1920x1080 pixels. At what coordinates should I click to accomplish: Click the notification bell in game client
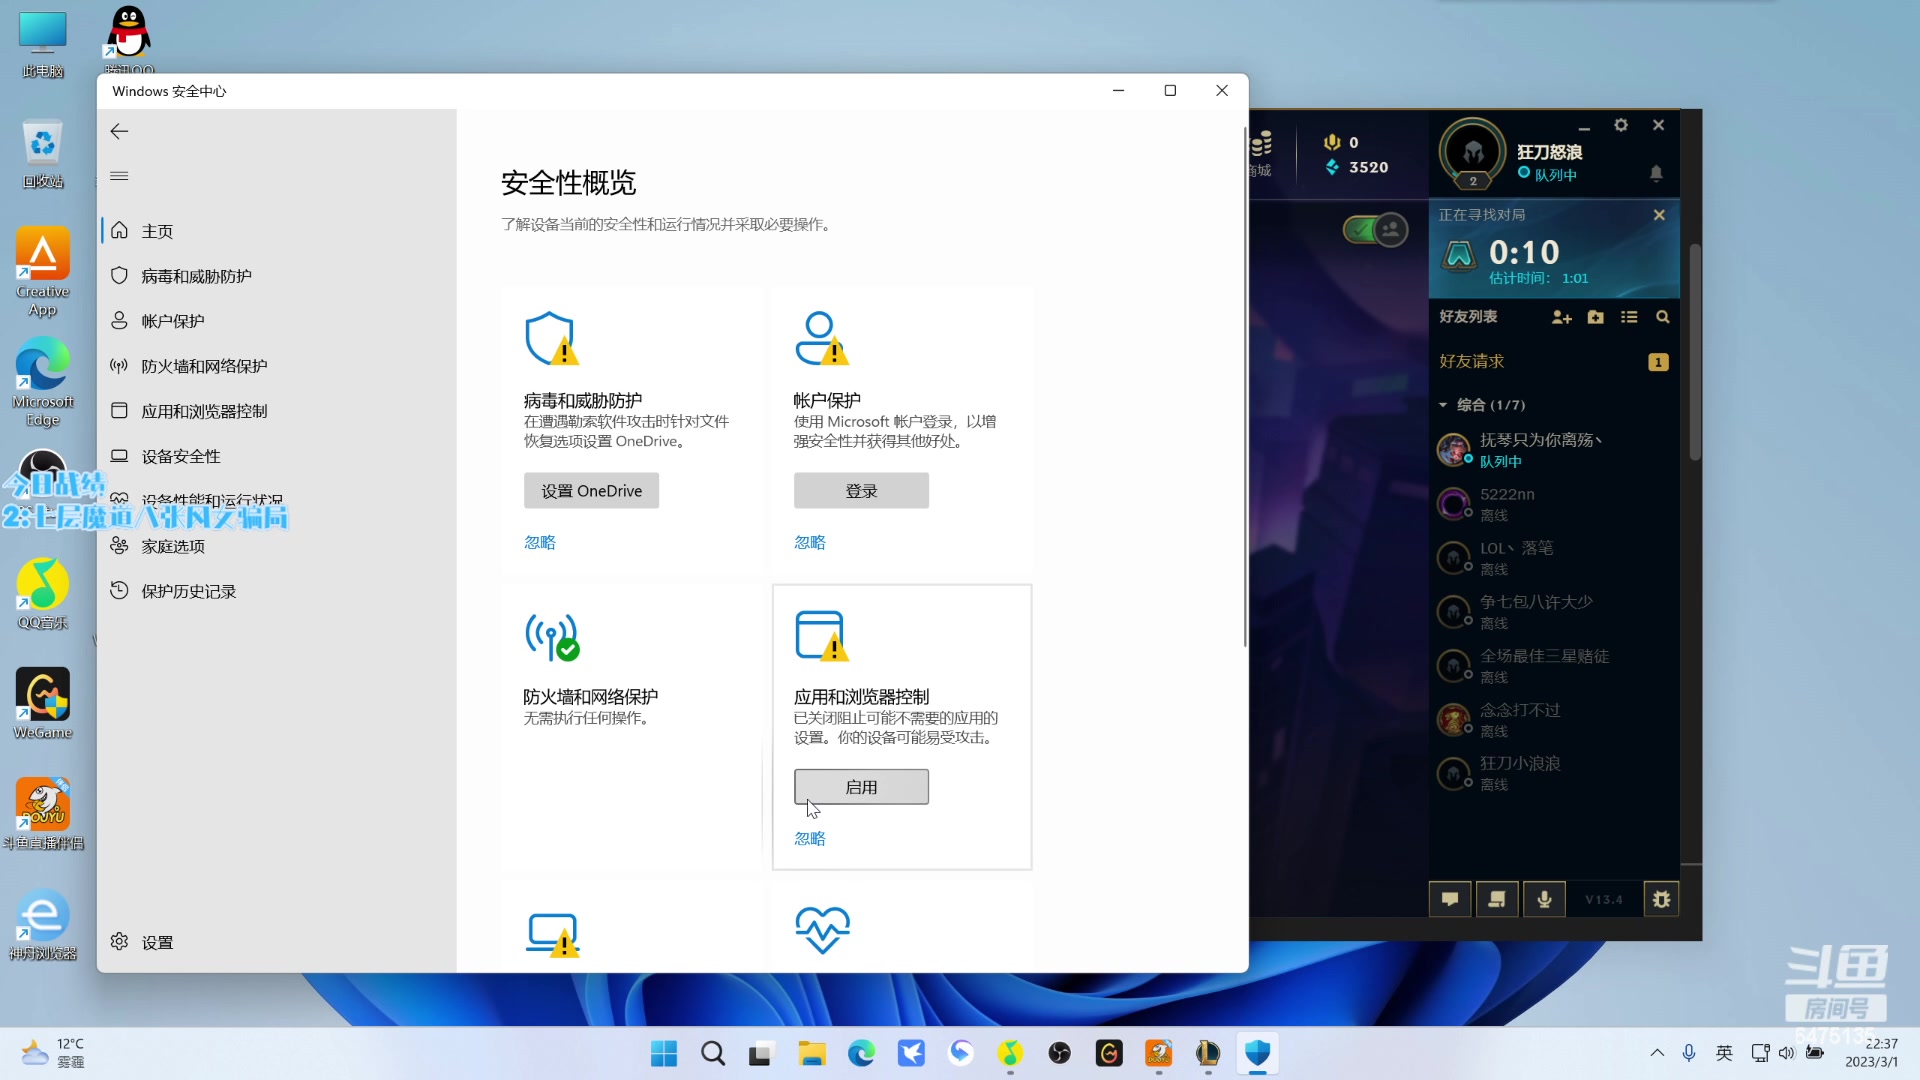tap(1656, 173)
